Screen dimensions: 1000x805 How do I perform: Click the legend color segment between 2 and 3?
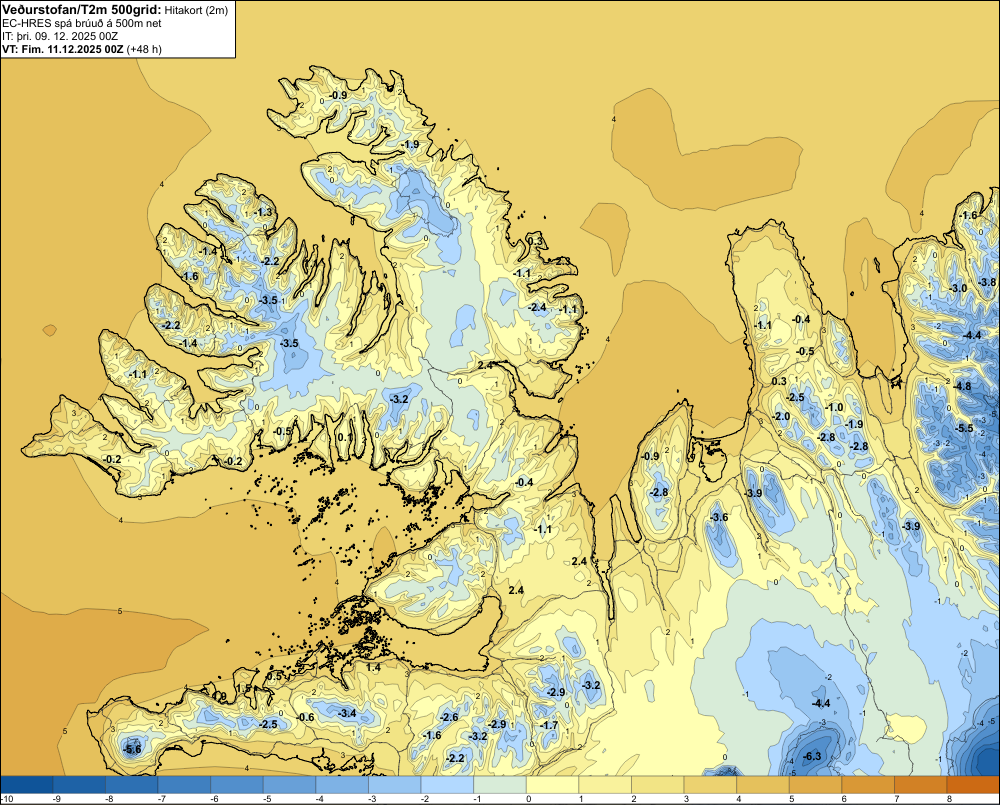click(657, 784)
